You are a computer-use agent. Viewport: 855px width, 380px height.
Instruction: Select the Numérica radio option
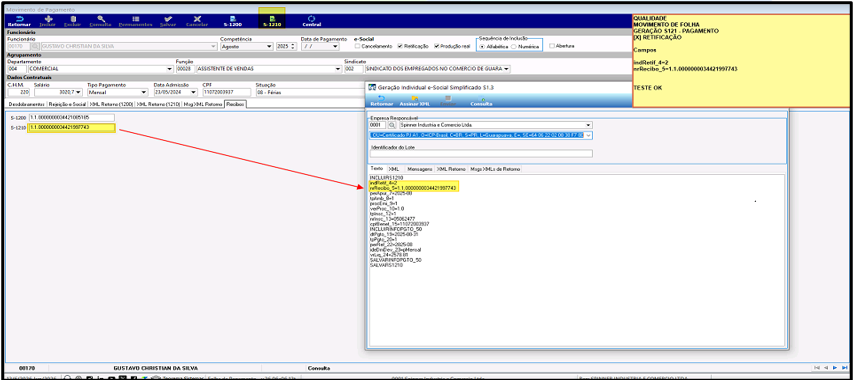click(514, 47)
